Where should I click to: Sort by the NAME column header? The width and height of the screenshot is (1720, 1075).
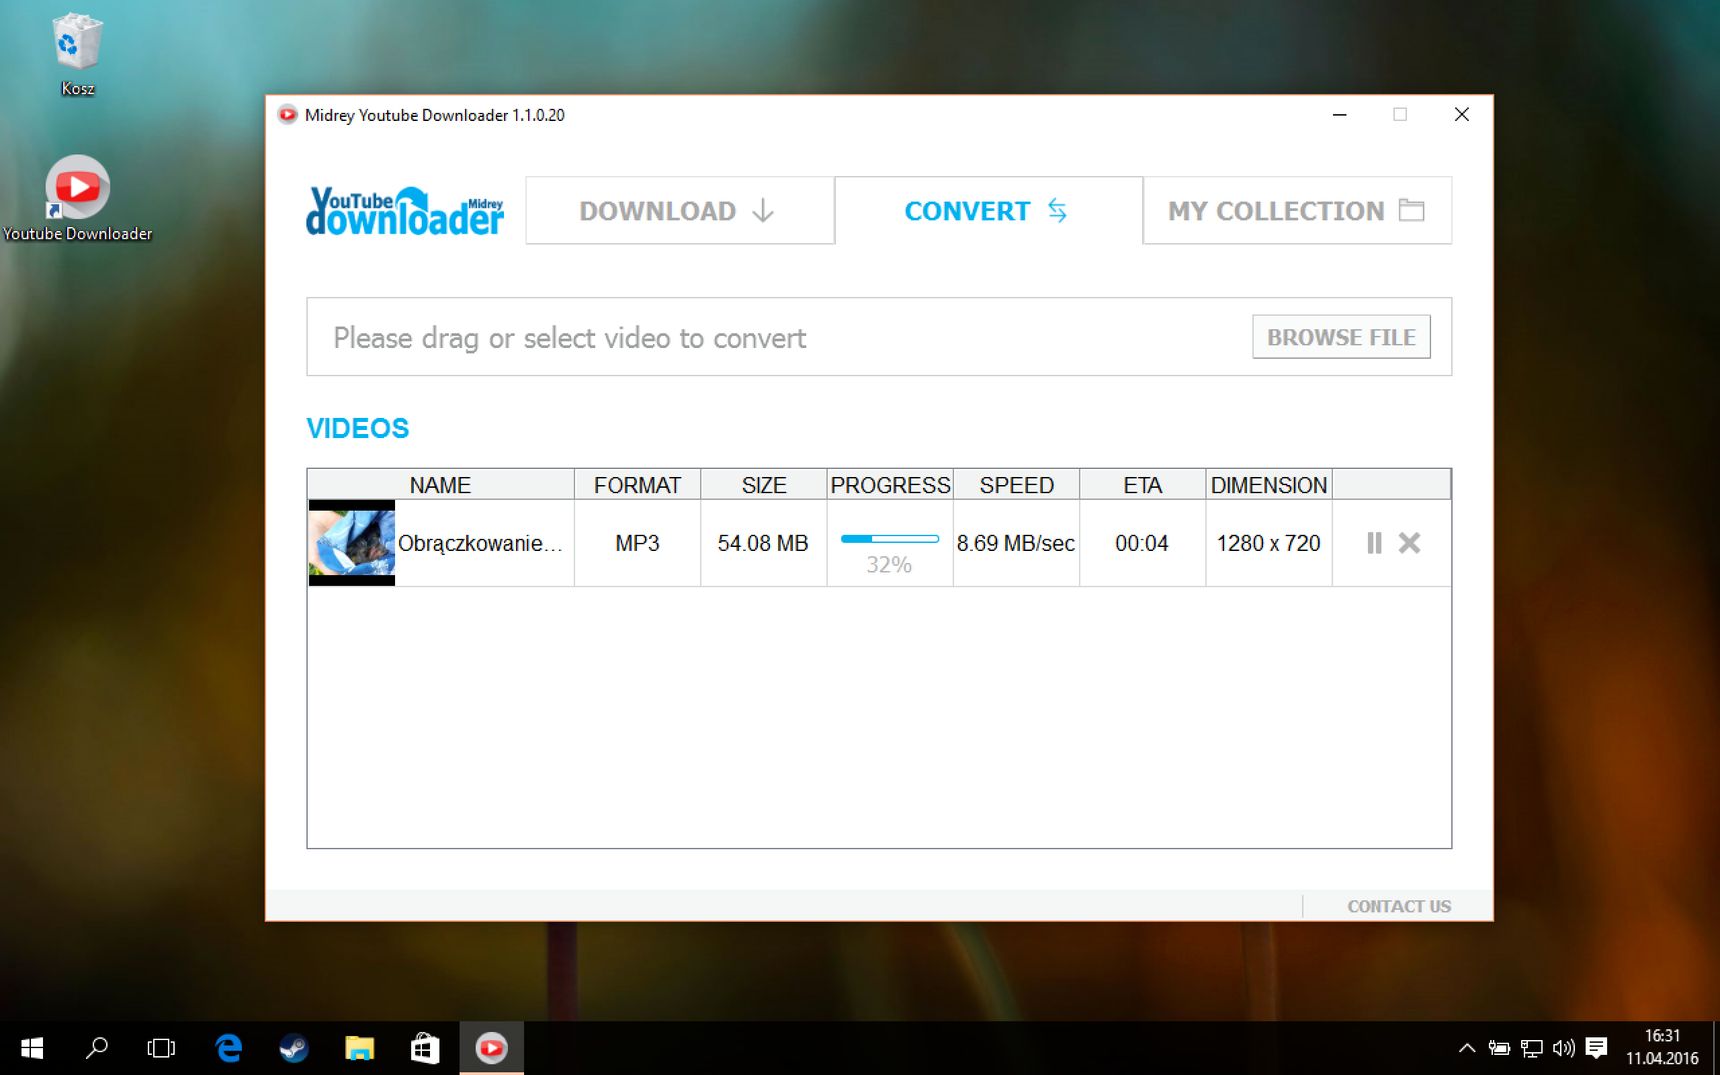pyautogui.click(x=441, y=485)
